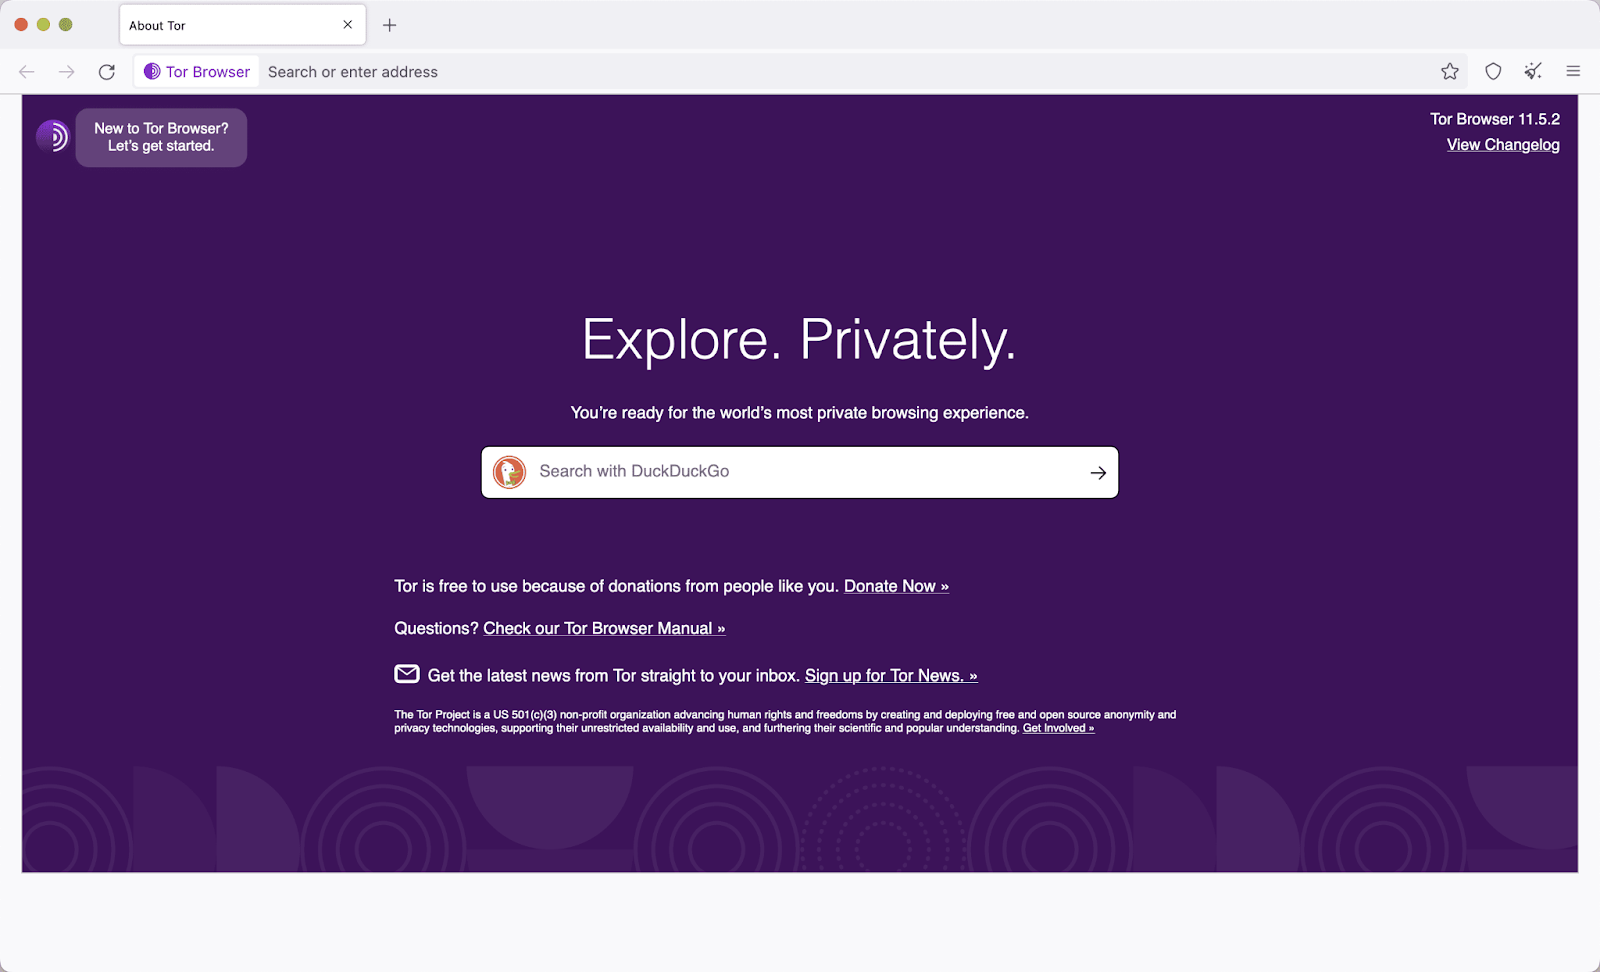Reload the current page
The image size is (1600, 972).
coord(107,72)
